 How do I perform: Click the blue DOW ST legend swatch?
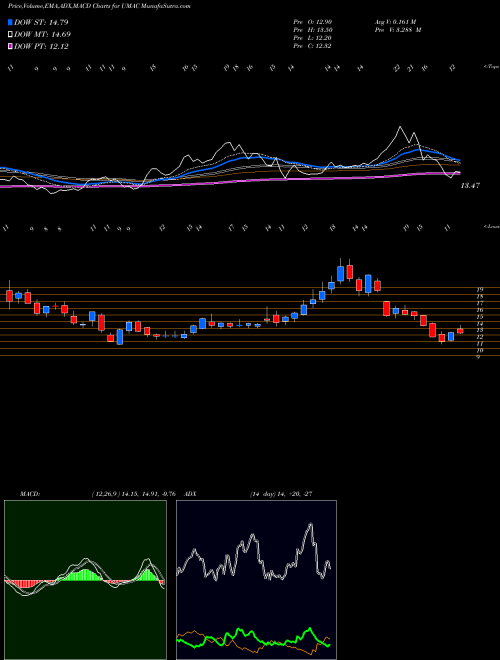click(10, 22)
